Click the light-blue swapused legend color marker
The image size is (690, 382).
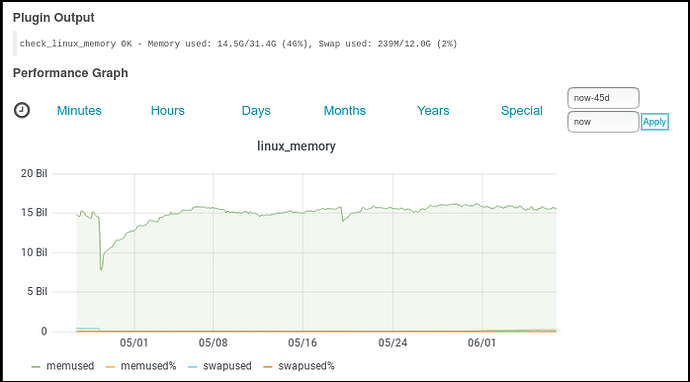[192, 366]
